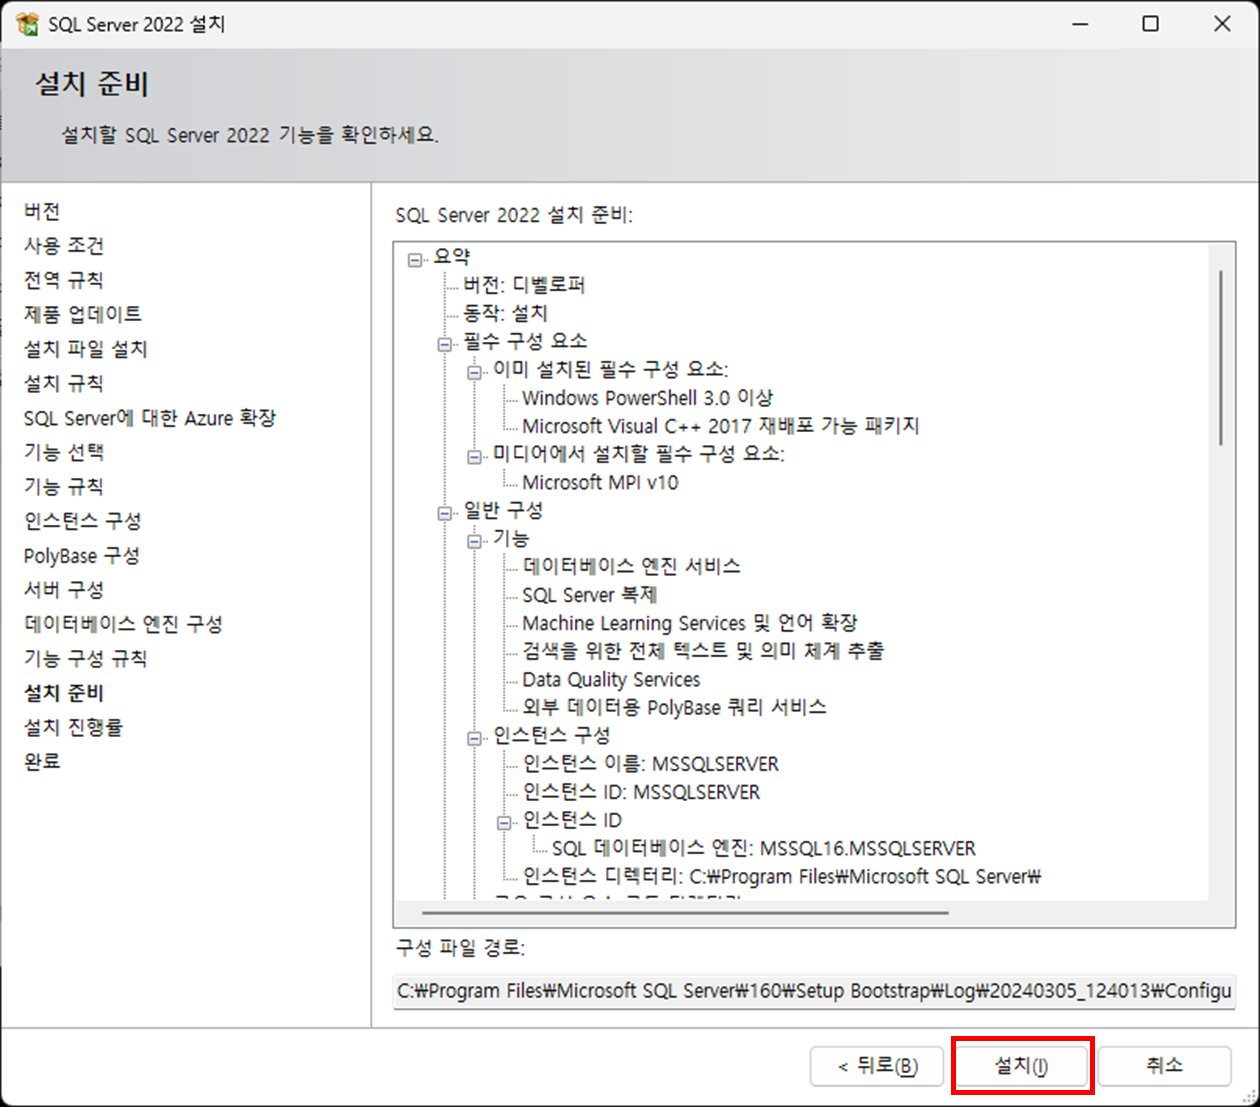Select the 설치 규칙 step
The image size is (1260, 1107).
coord(64,383)
